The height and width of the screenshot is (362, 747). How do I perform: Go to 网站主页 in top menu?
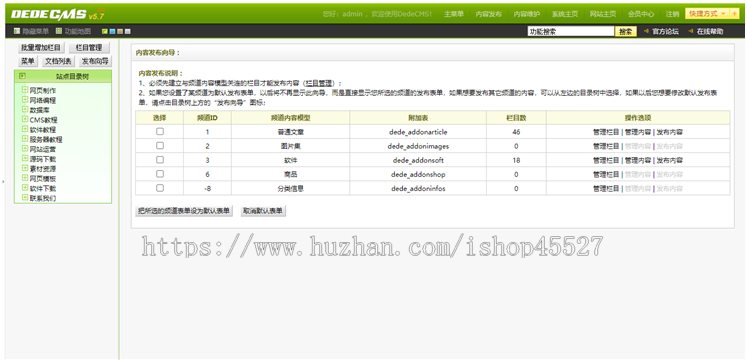pos(603,14)
